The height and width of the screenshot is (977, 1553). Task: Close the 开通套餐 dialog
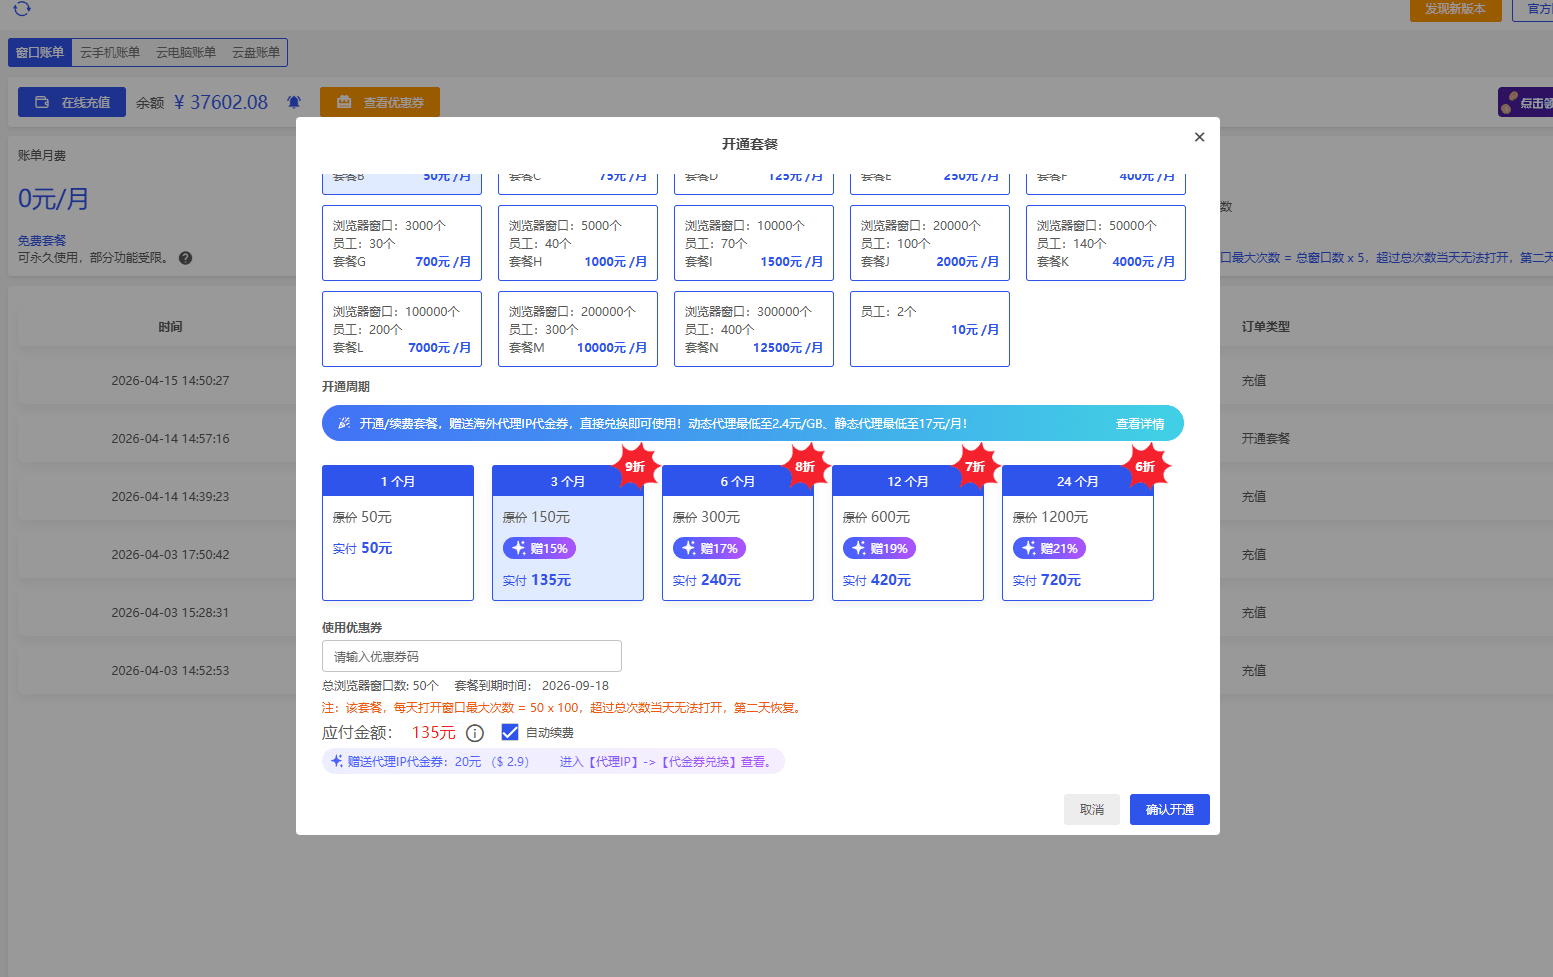click(1199, 137)
